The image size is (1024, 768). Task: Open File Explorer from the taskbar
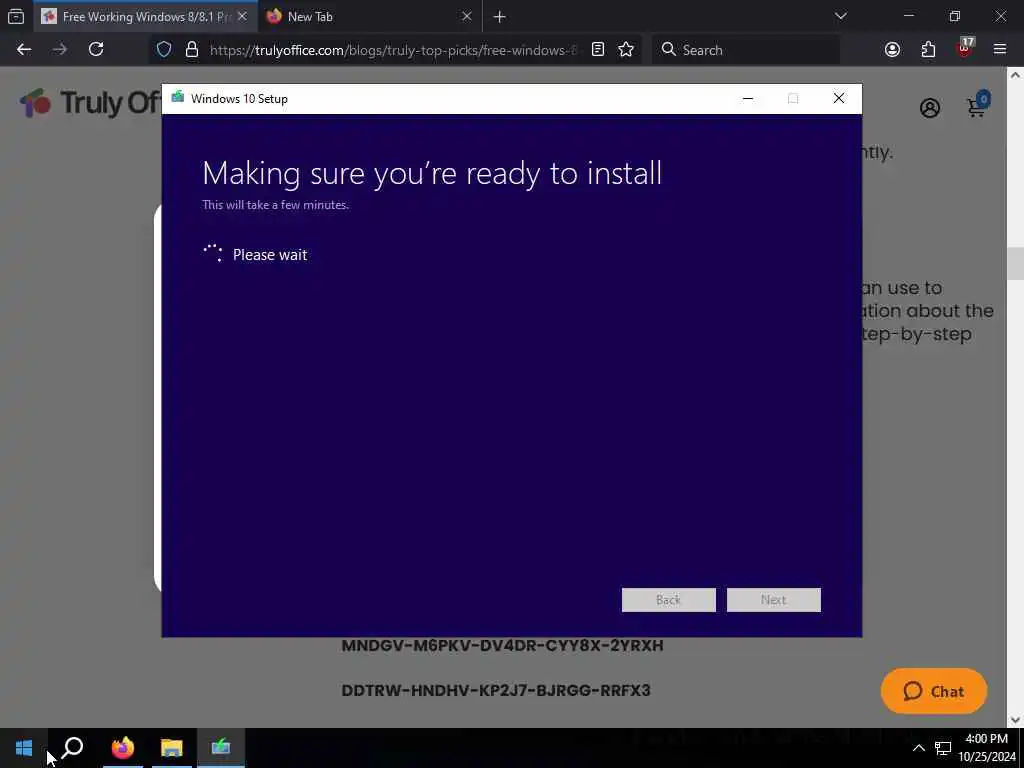click(172, 748)
